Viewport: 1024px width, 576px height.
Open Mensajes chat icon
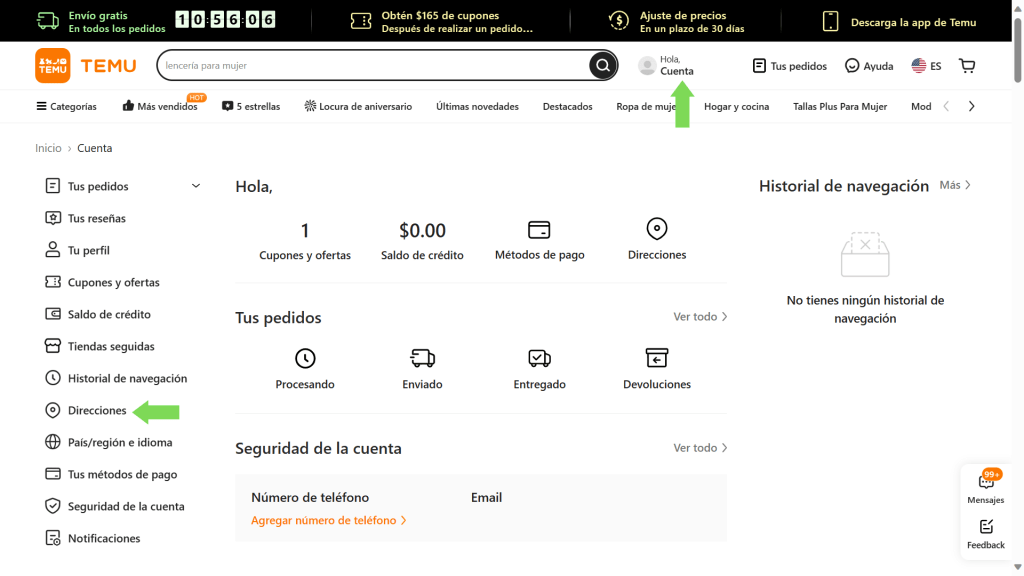[985, 482]
